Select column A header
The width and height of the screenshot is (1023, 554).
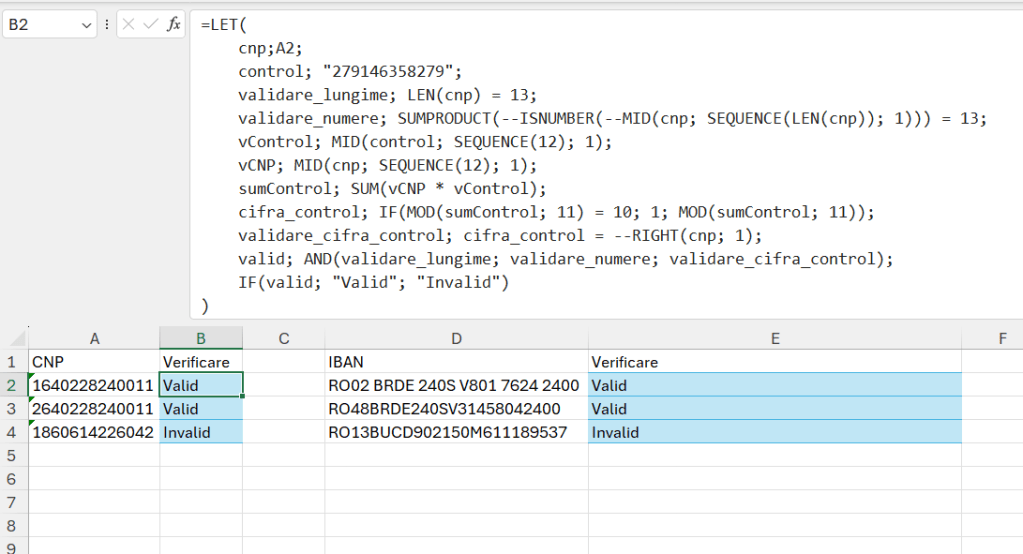(x=94, y=338)
